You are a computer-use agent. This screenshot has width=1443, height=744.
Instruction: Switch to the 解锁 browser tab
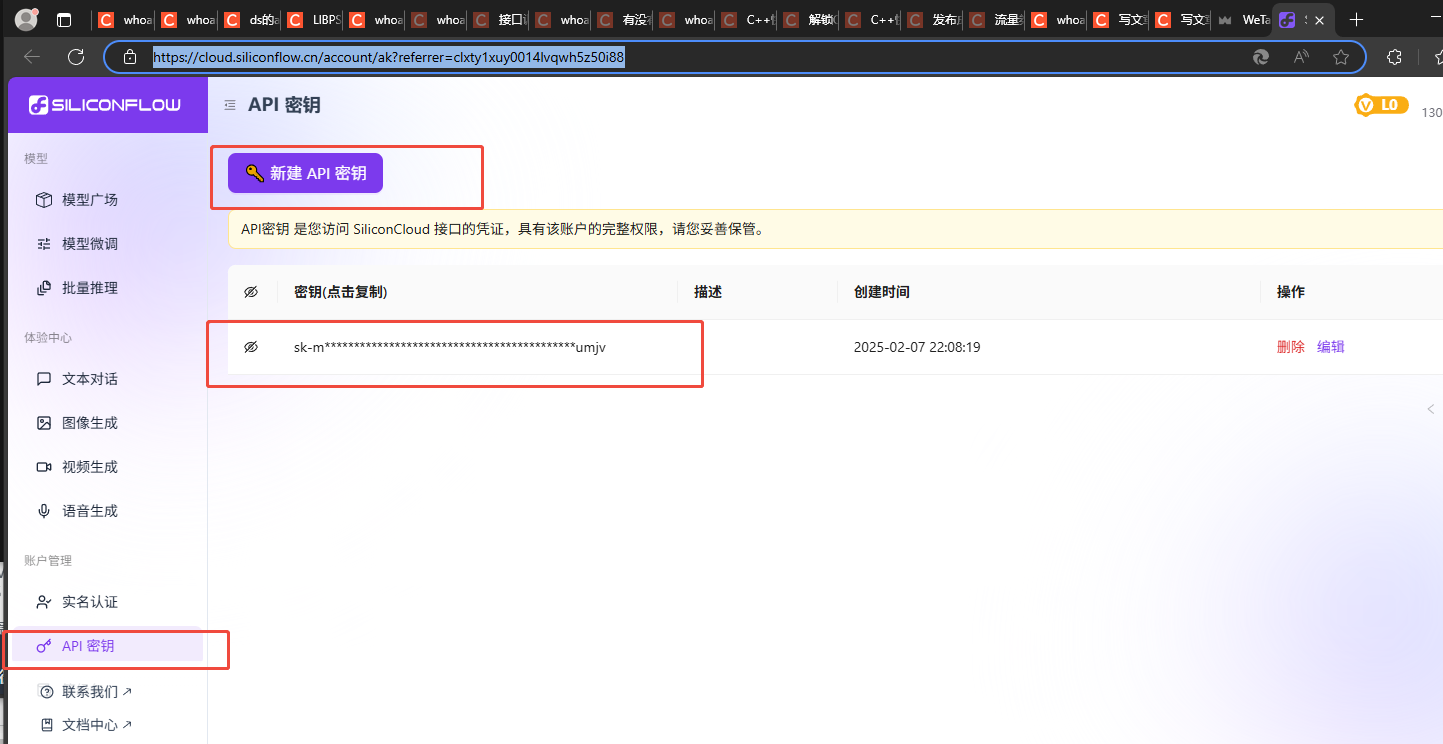[808, 20]
